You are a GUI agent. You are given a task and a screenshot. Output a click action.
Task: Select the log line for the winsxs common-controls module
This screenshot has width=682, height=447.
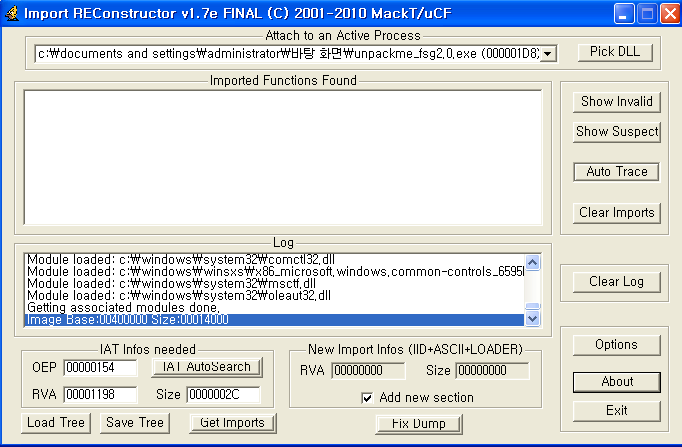(274, 272)
